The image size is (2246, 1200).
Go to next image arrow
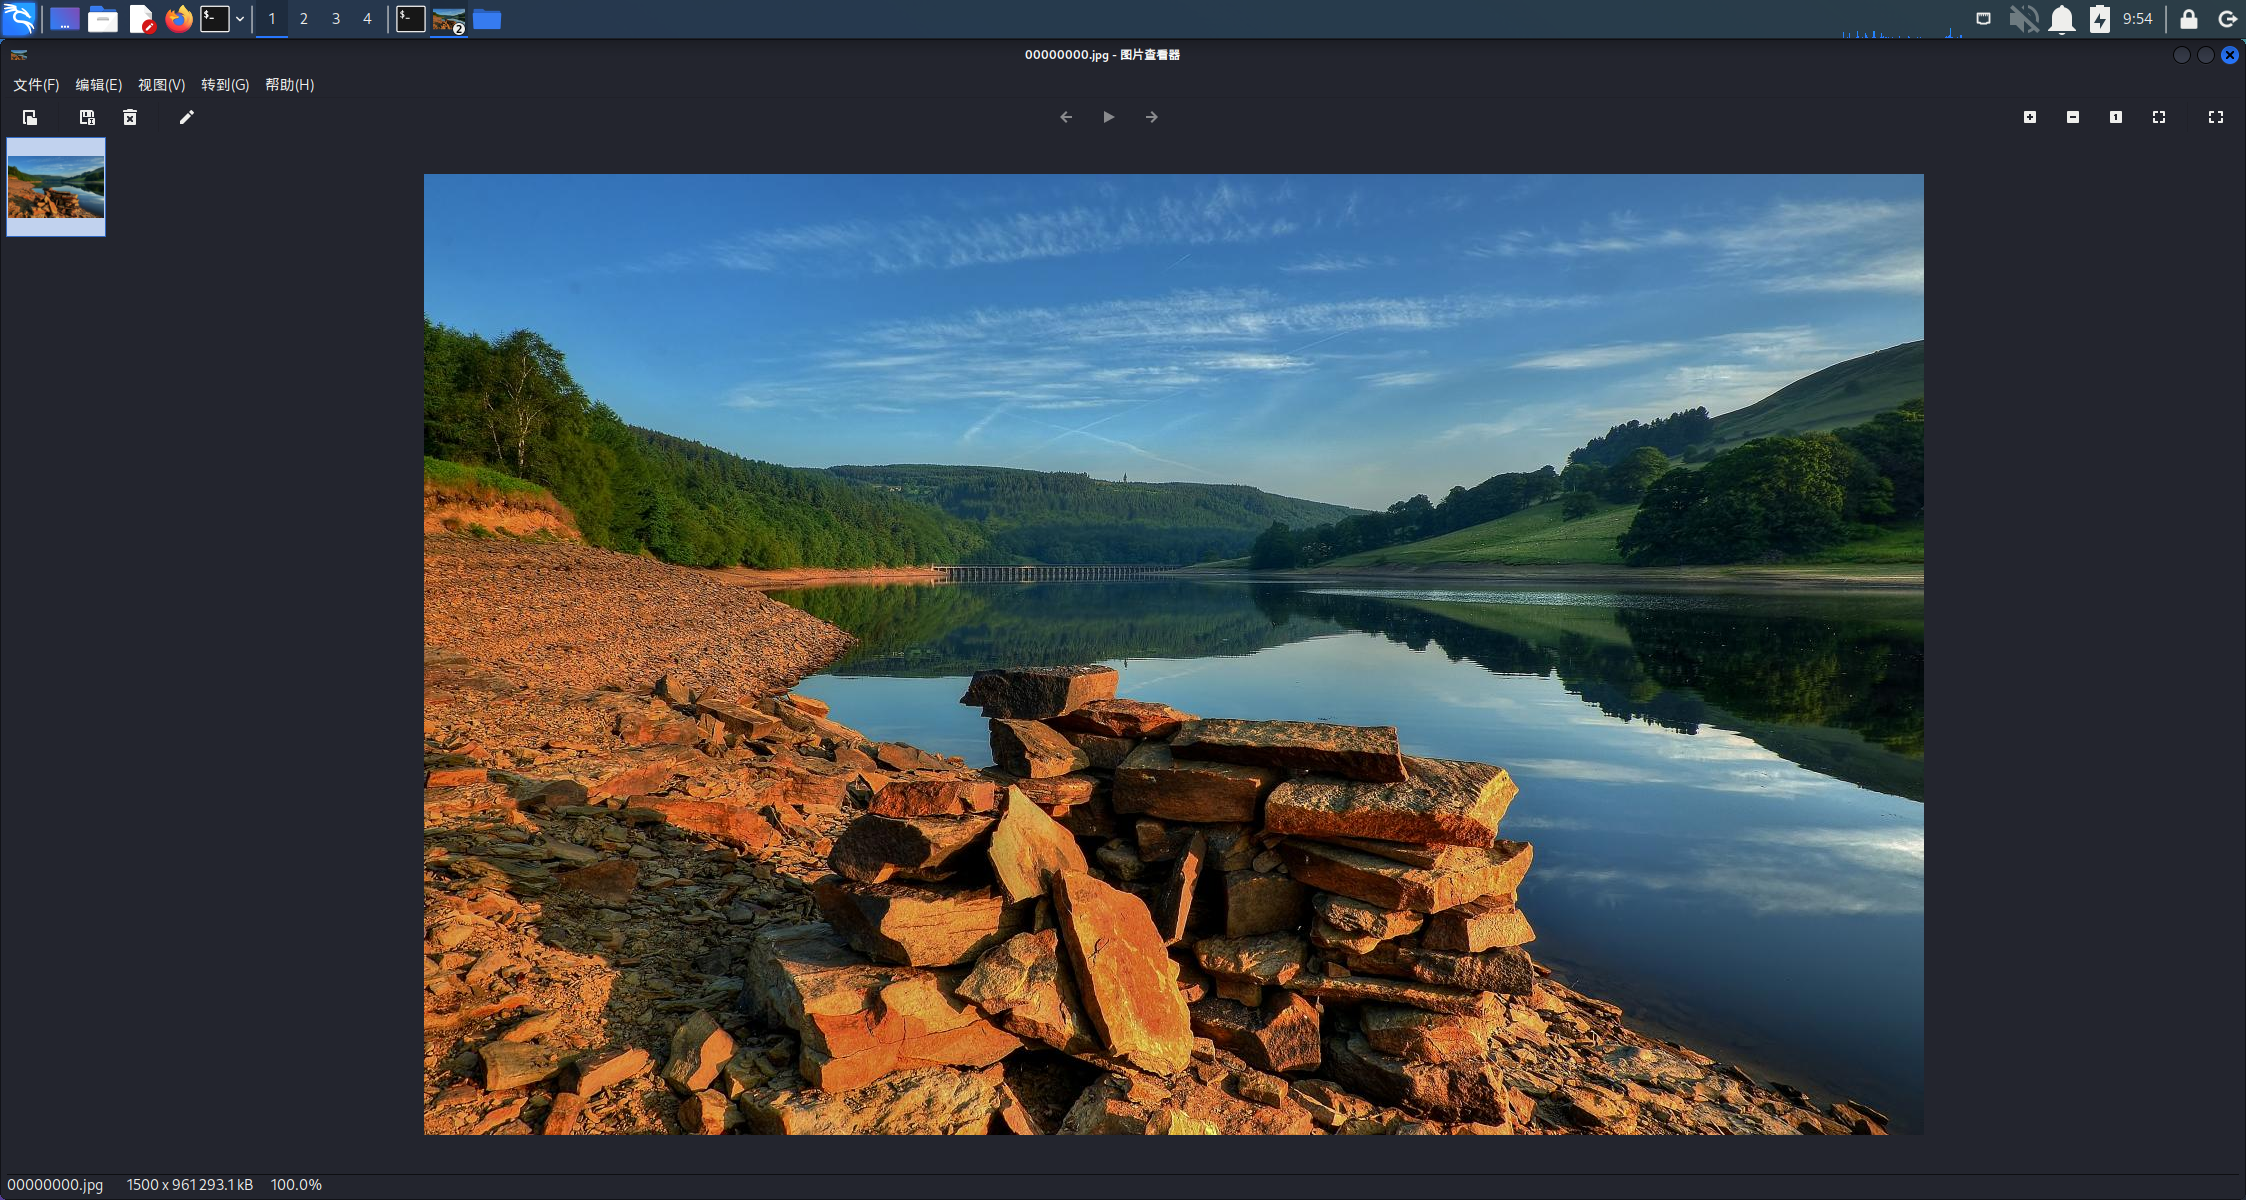click(1152, 118)
